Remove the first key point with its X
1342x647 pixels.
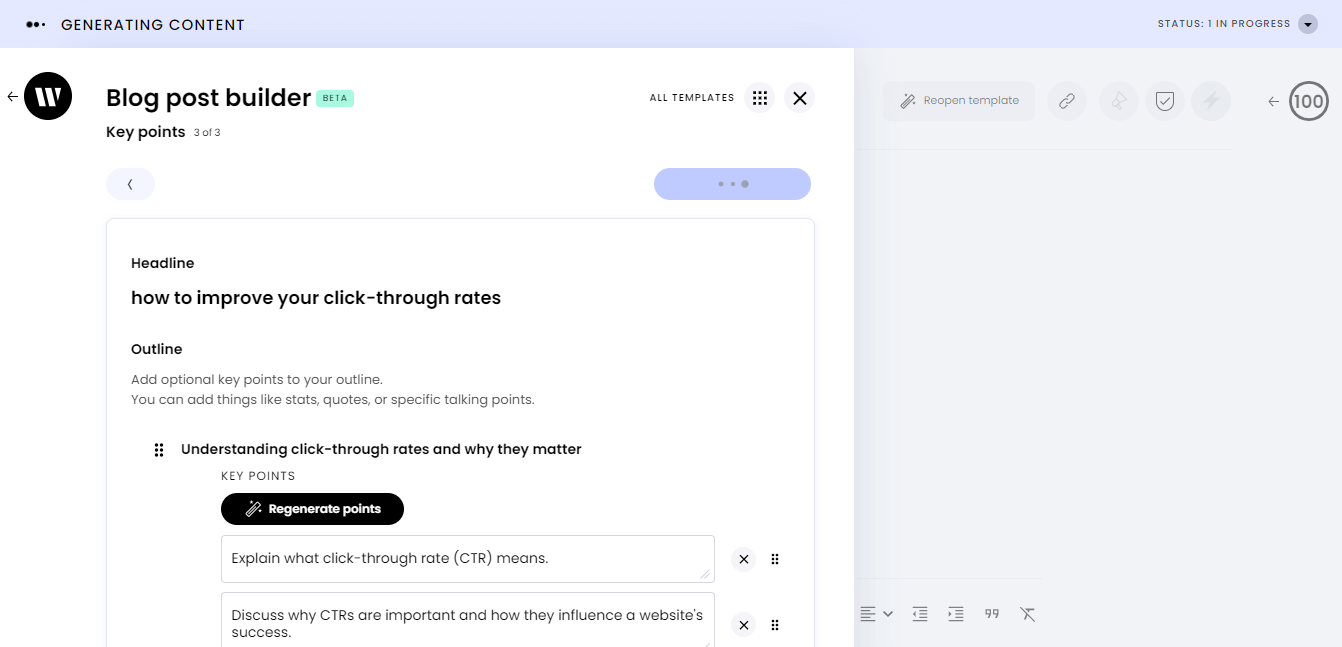click(743, 559)
